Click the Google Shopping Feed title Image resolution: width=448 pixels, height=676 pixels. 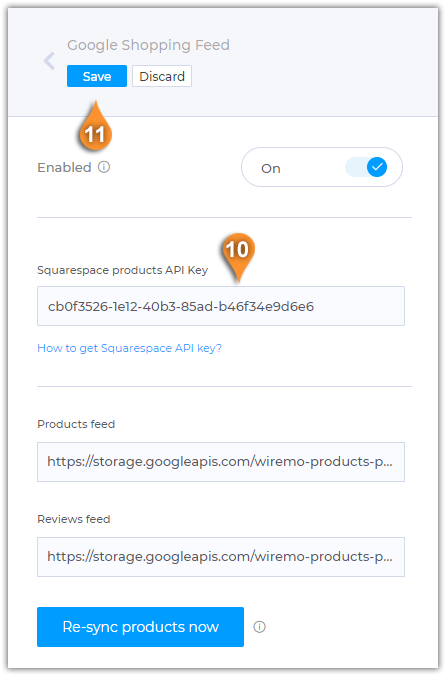point(148,45)
